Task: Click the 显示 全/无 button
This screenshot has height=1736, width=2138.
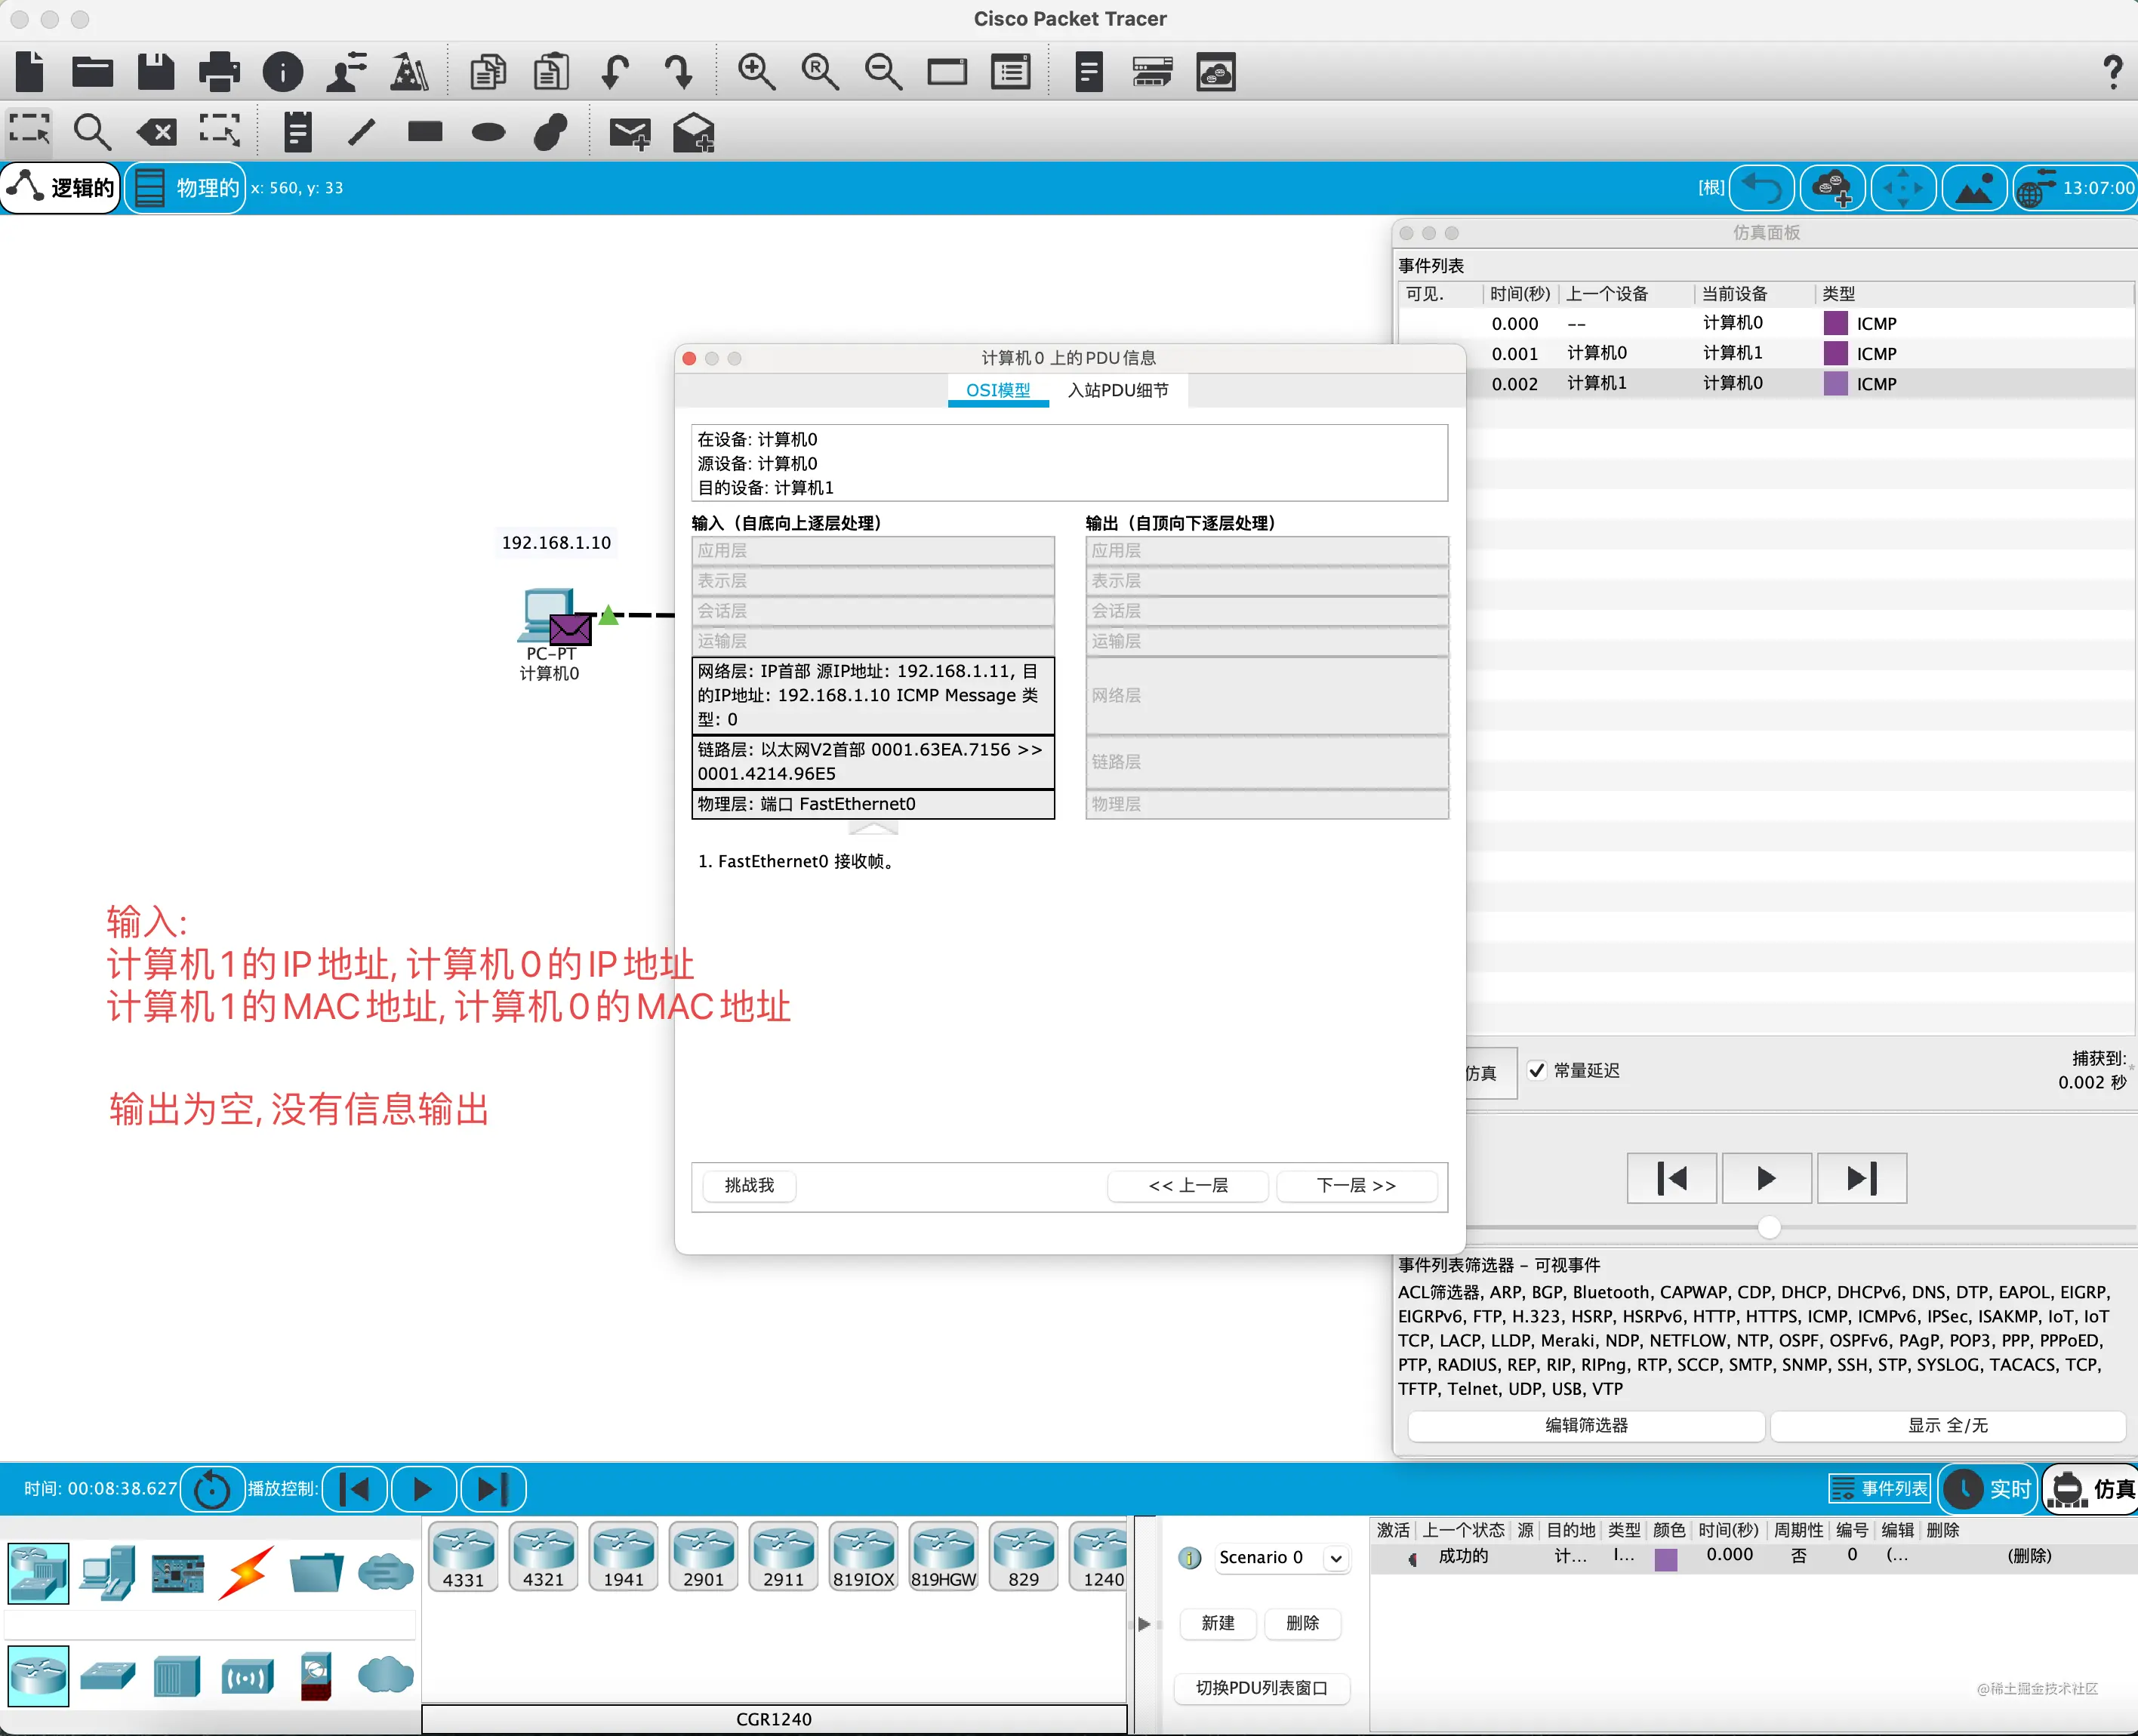Action: pos(1947,1425)
